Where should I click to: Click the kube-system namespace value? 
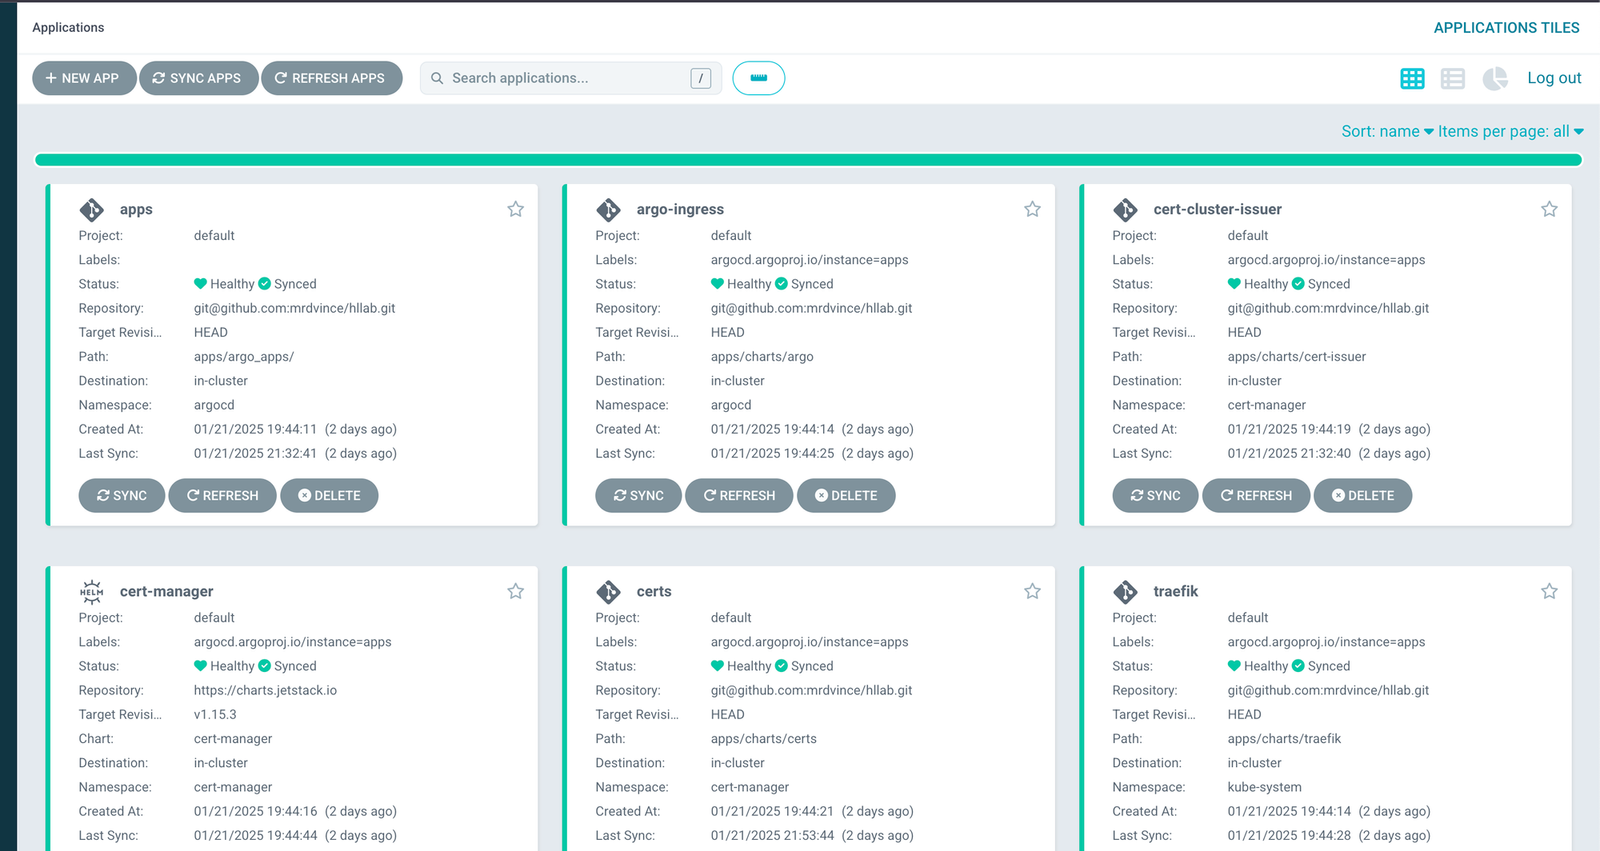pyautogui.click(x=1264, y=787)
